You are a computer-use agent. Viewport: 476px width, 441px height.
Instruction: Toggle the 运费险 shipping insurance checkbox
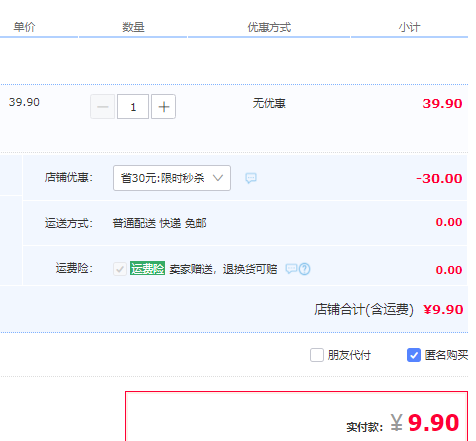120,269
